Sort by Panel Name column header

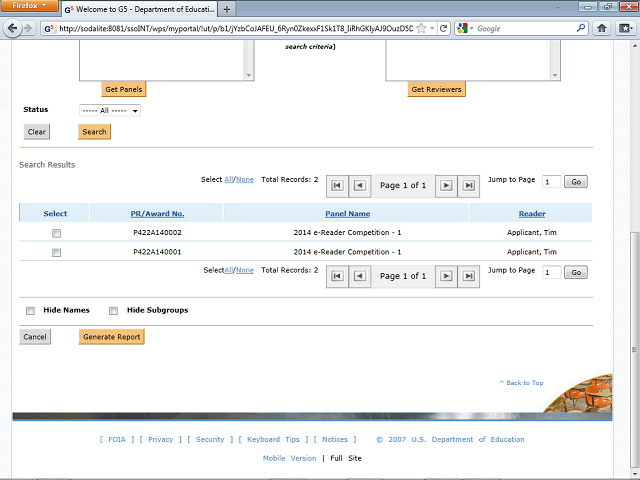pos(347,213)
